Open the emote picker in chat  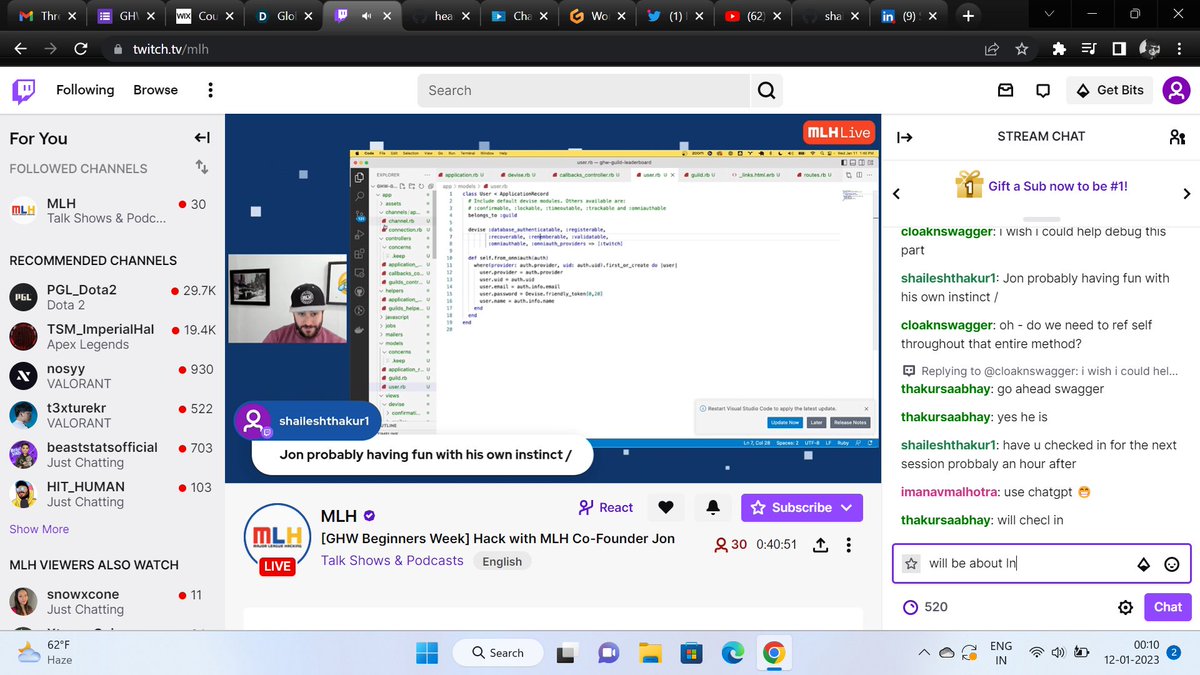click(1171, 564)
